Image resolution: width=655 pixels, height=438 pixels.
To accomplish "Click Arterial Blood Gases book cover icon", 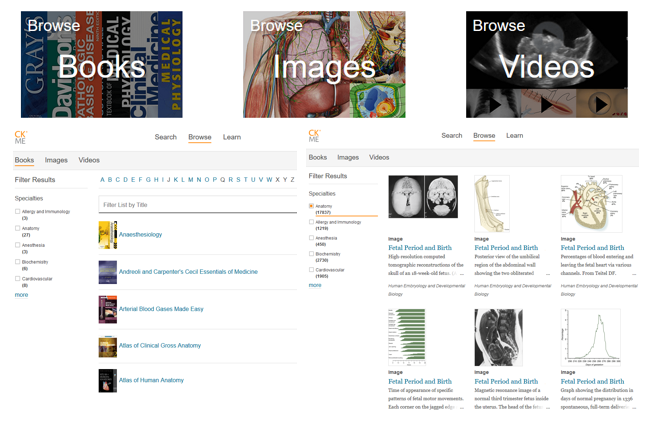I will (107, 309).
